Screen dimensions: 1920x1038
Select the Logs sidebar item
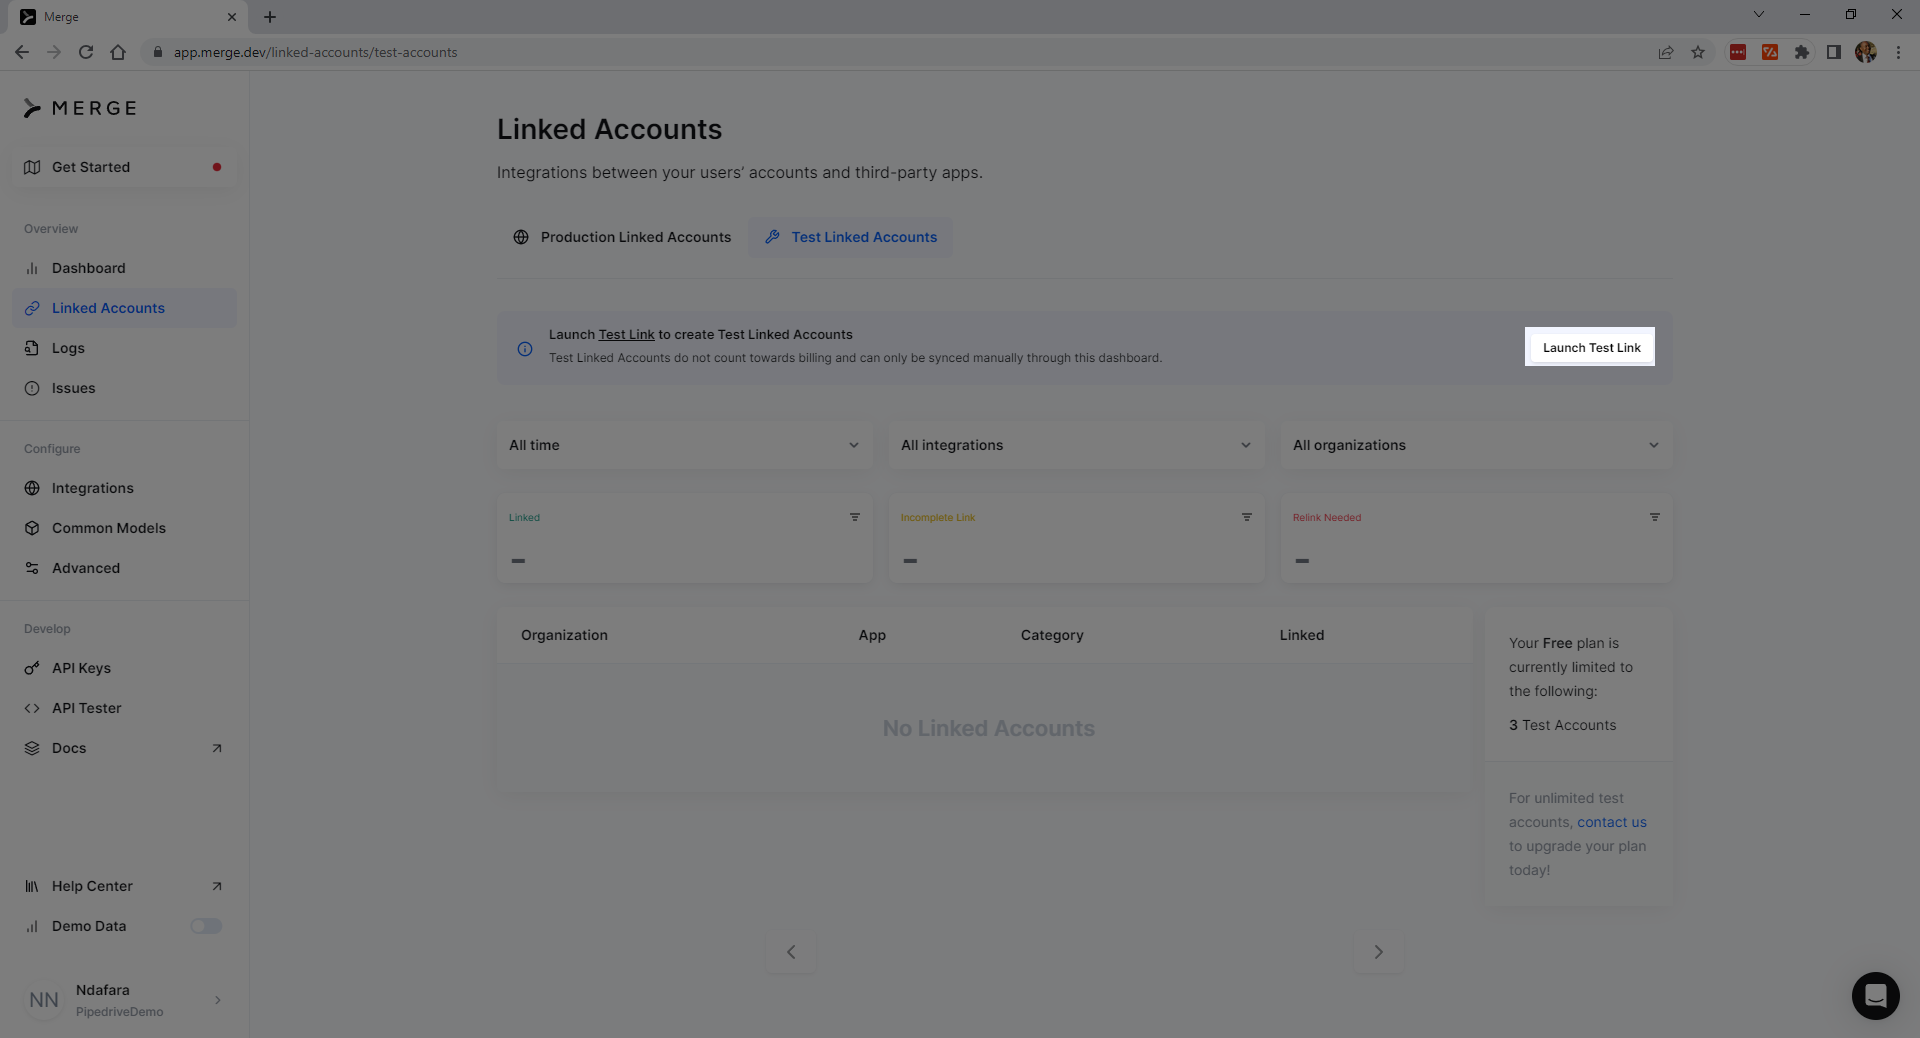pyautogui.click(x=68, y=348)
